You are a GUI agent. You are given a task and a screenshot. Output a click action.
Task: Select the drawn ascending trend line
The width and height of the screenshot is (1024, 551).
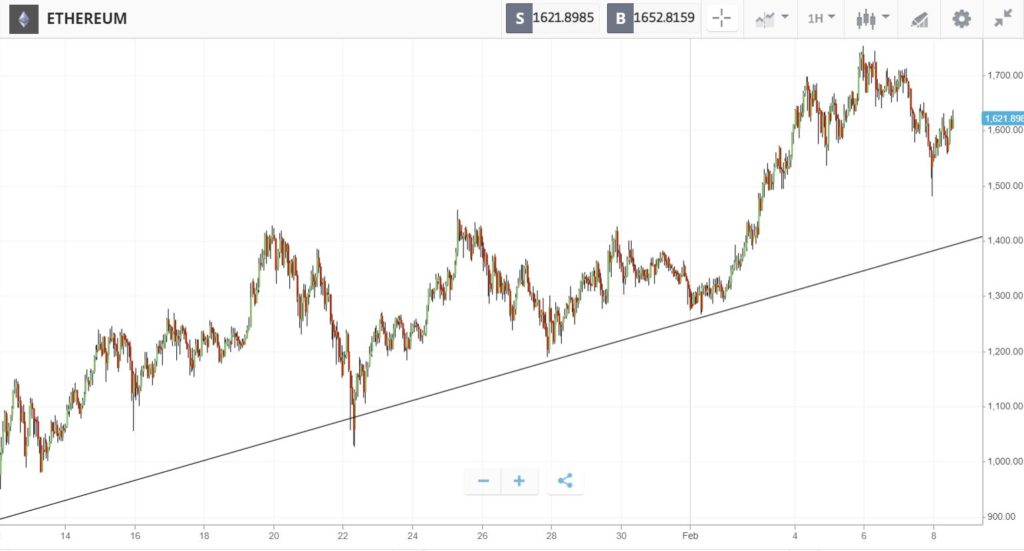pyautogui.click(x=491, y=379)
